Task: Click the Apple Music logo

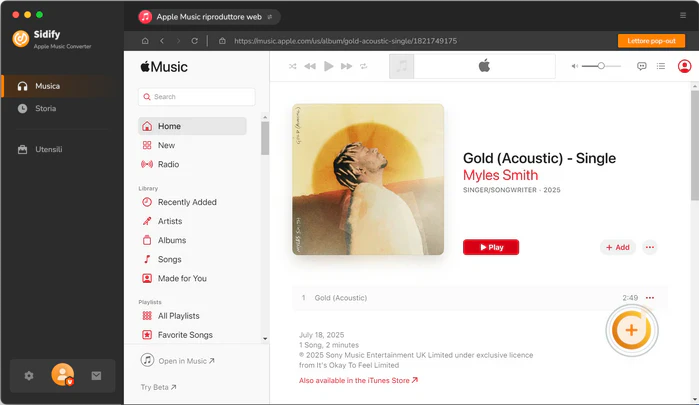Action: pyautogui.click(x=164, y=67)
